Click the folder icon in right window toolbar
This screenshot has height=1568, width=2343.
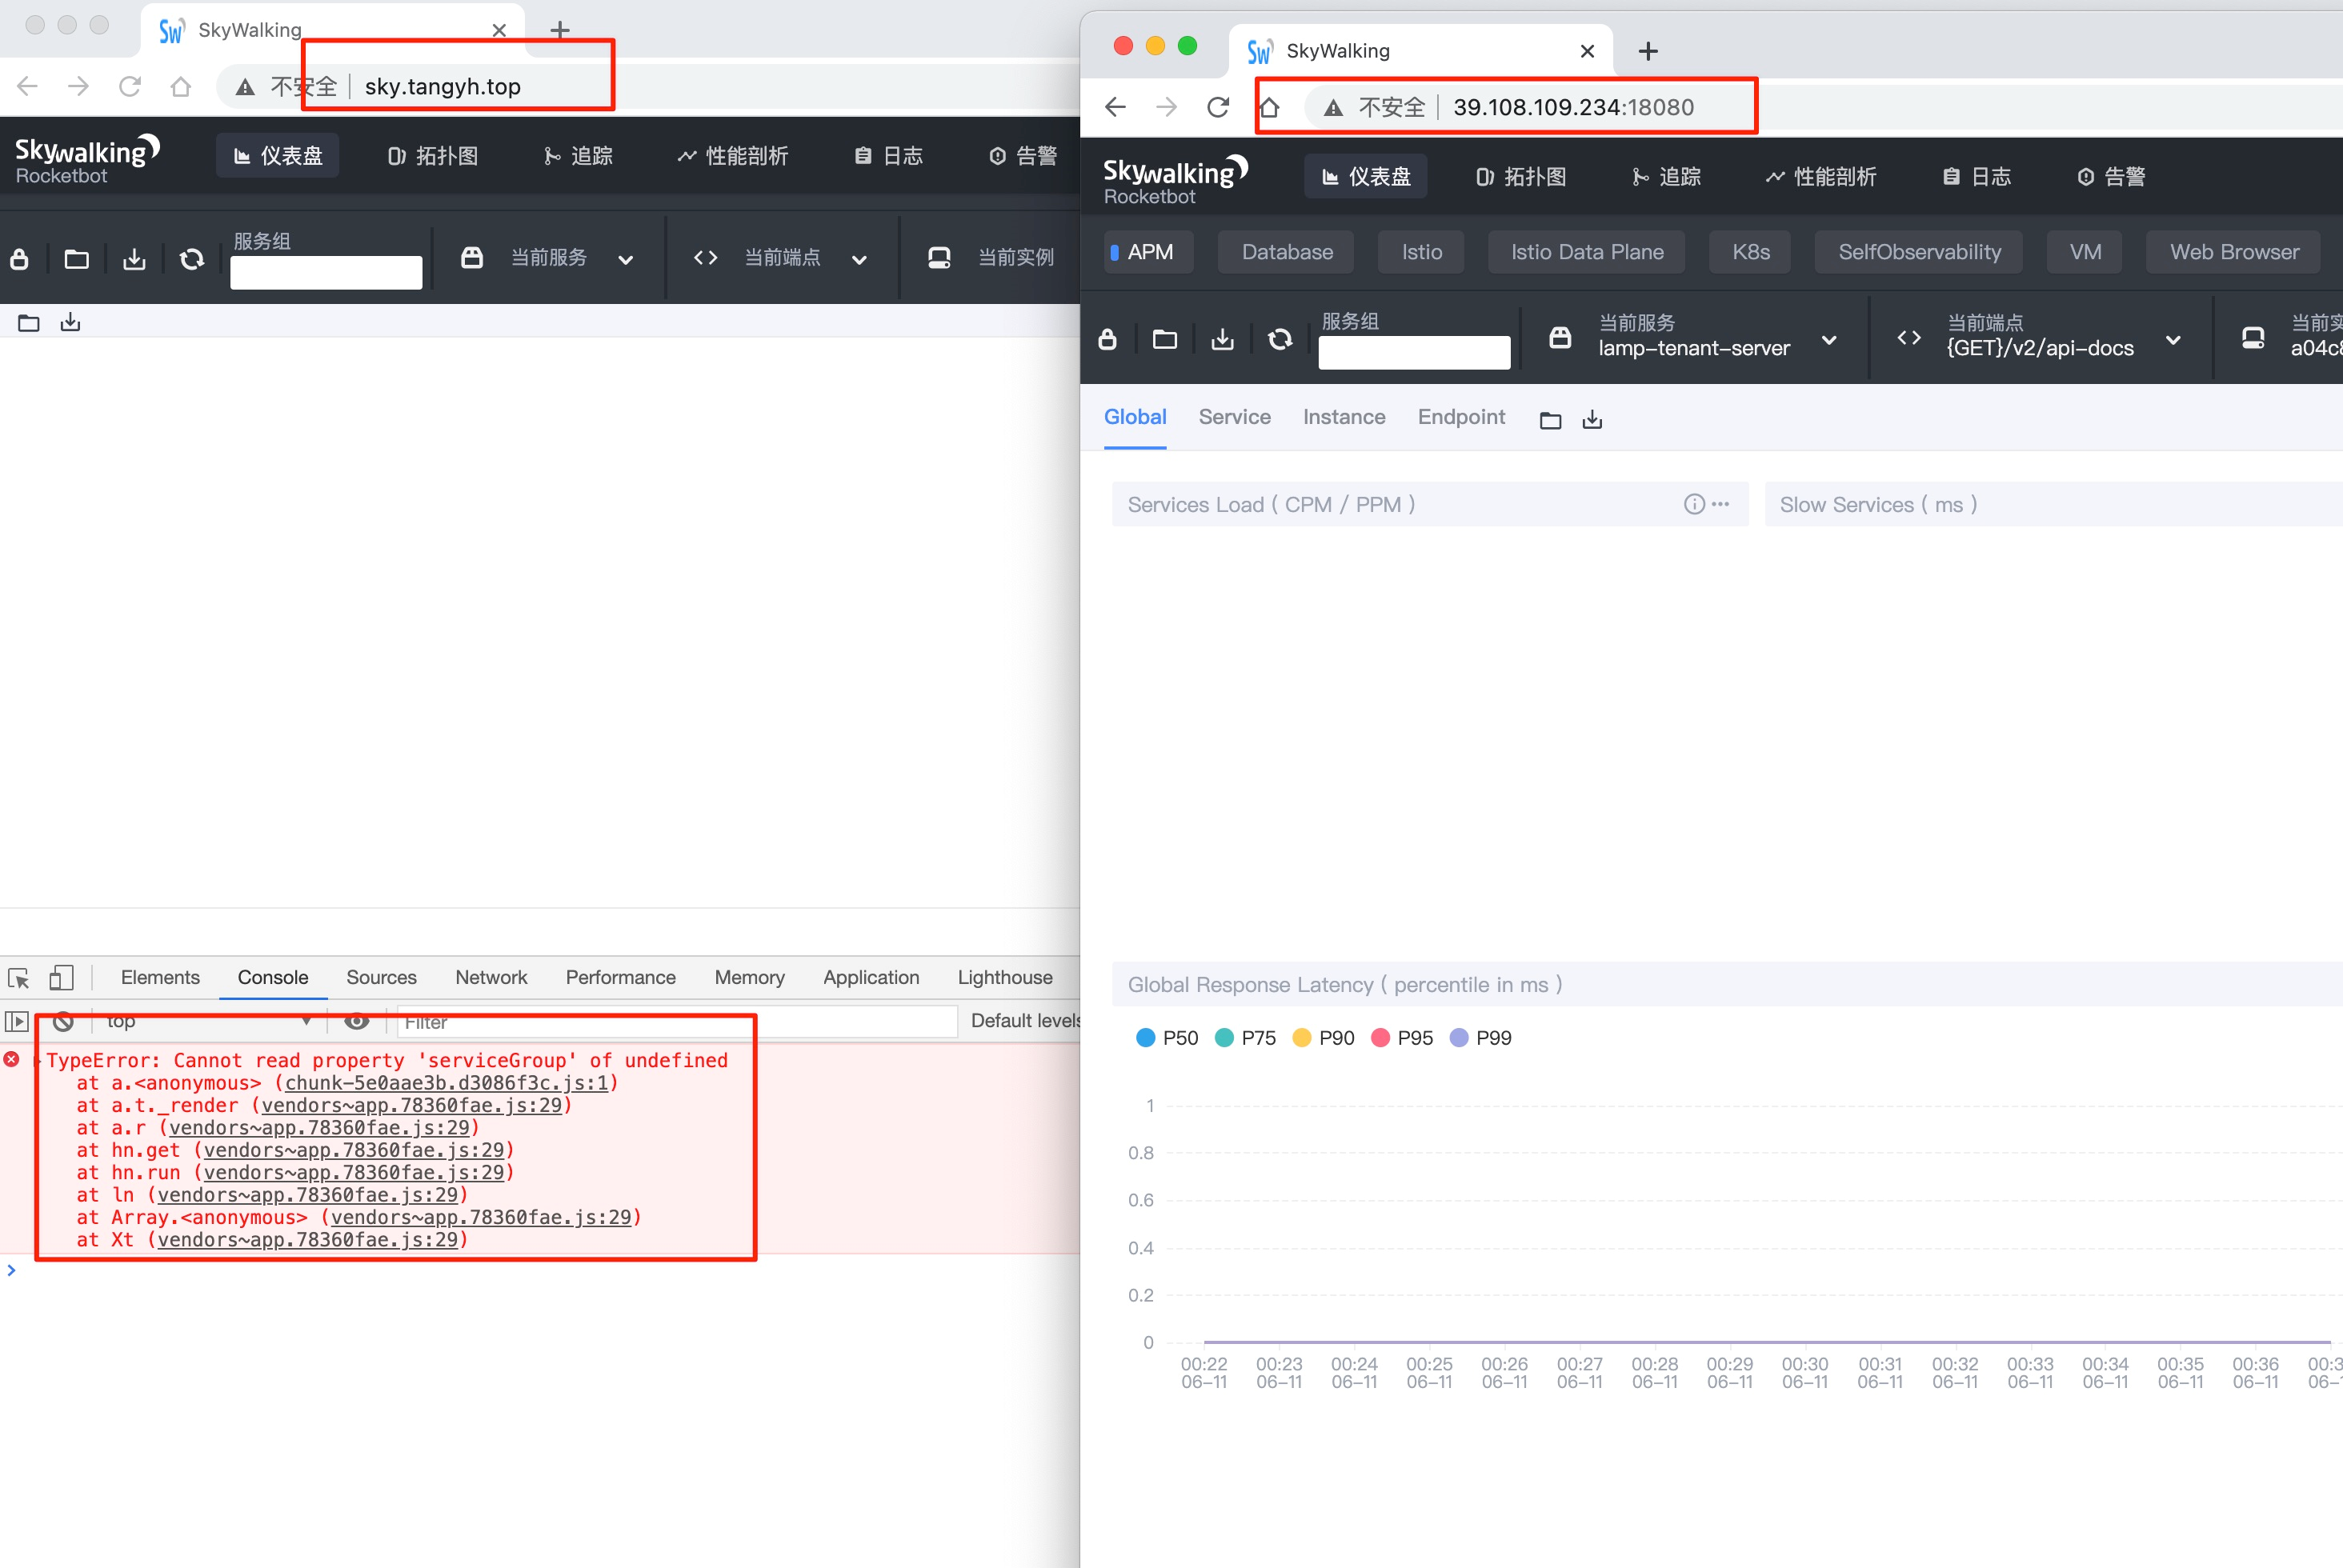tap(1164, 339)
